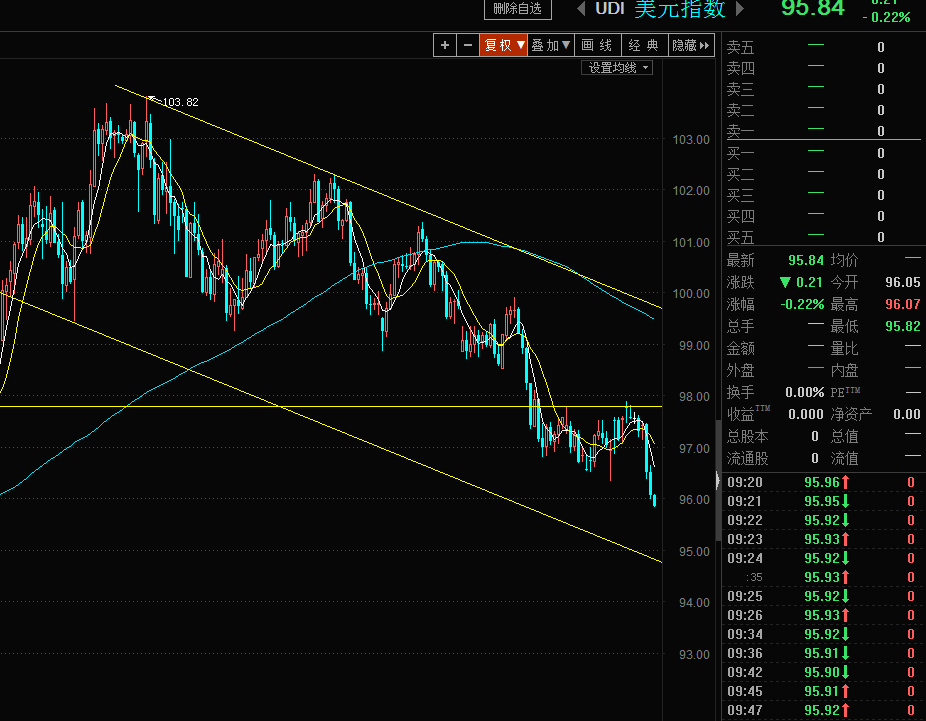Switch to 经典 view
926x721 pixels.
(x=644, y=45)
